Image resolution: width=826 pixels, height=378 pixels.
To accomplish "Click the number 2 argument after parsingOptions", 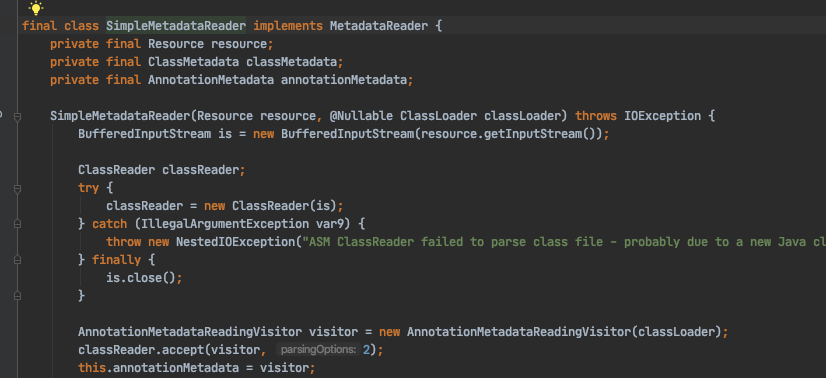I will coord(366,349).
